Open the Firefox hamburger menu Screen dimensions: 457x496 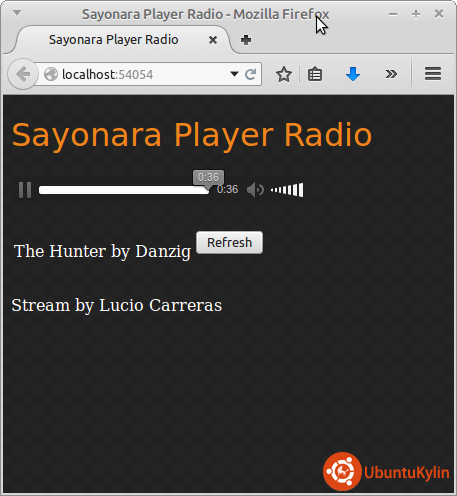(x=433, y=74)
